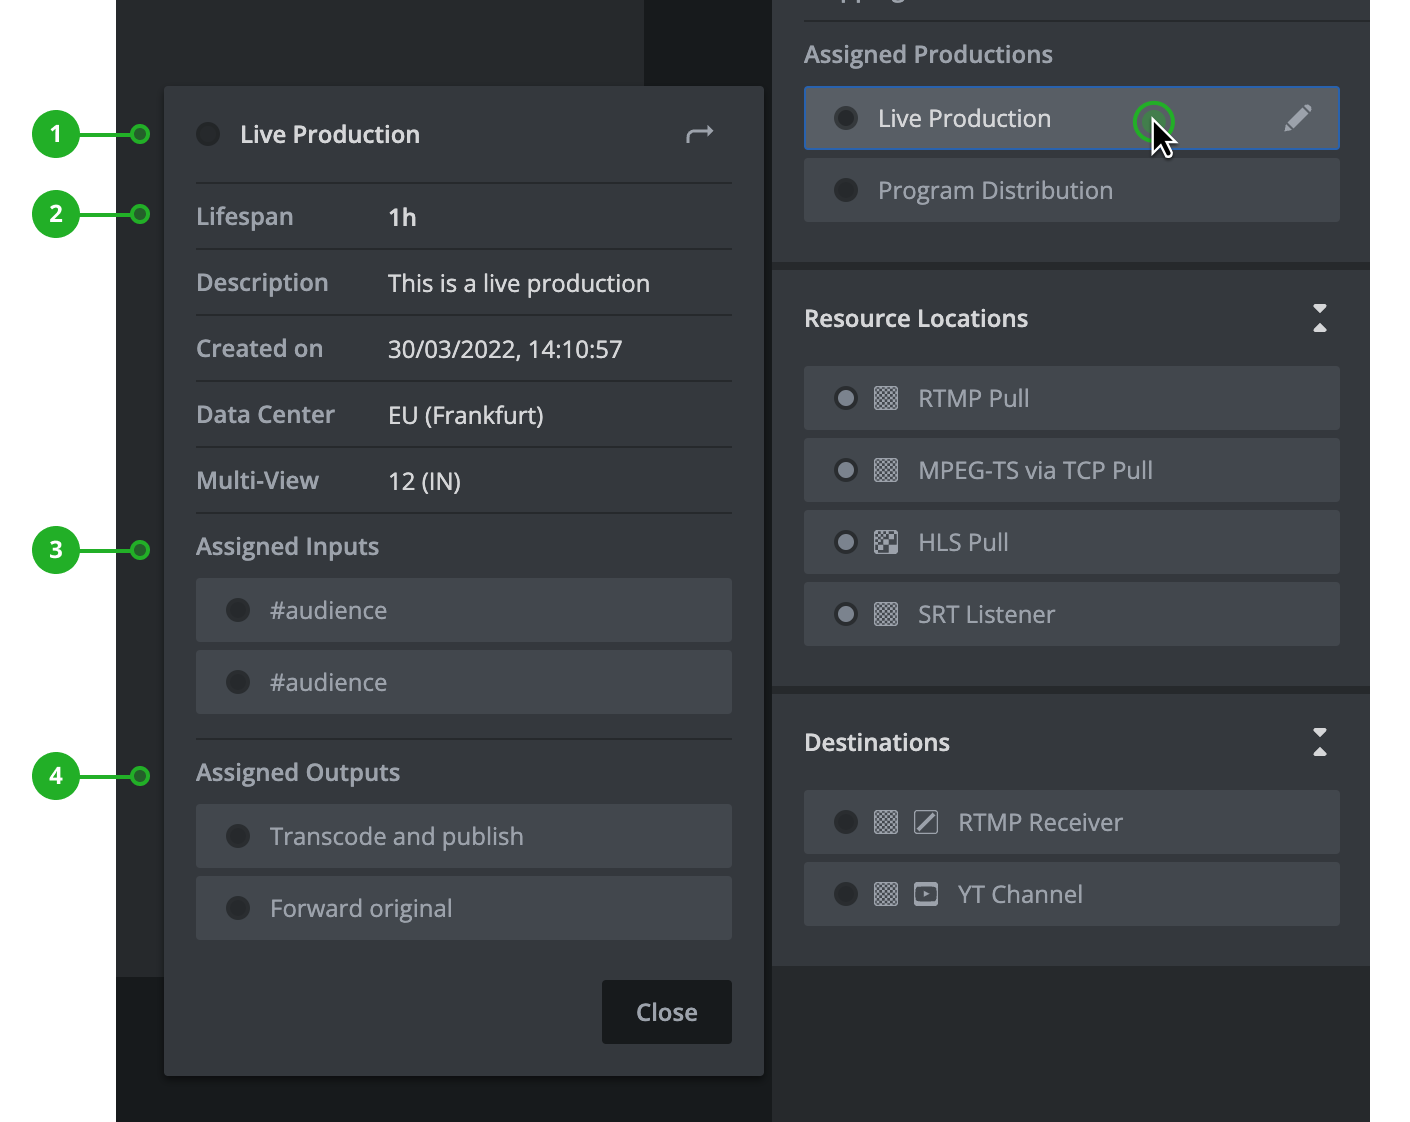Click the checkered thumbnail icon beside RTMP Pull

(886, 399)
